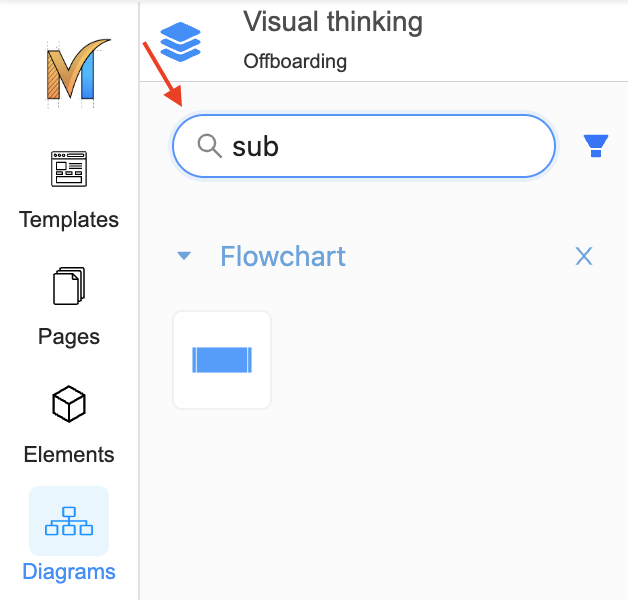Open the blue filter funnel
628x600 pixels.
pyautogui.click(x=596, y=146)
